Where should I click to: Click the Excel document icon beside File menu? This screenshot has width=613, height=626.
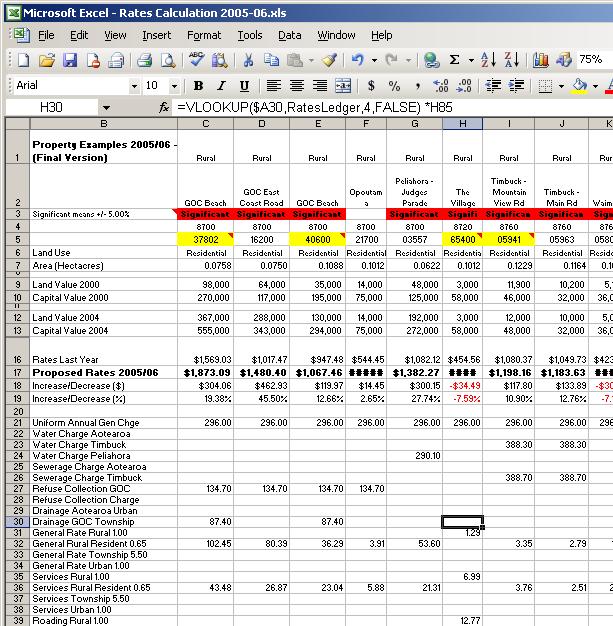(20, 35)
